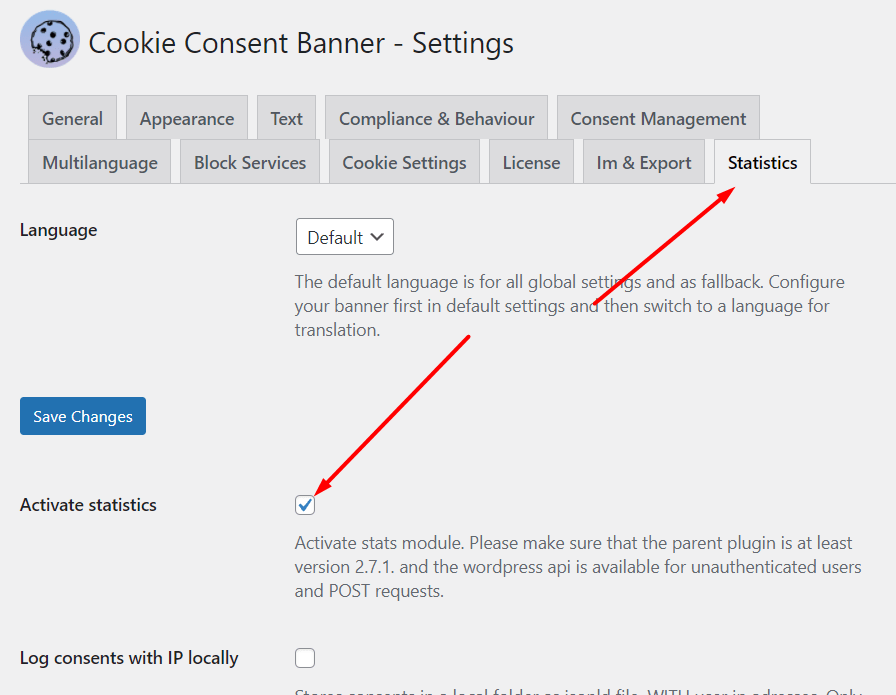Switch to Block Services tab

click(250, 162)
